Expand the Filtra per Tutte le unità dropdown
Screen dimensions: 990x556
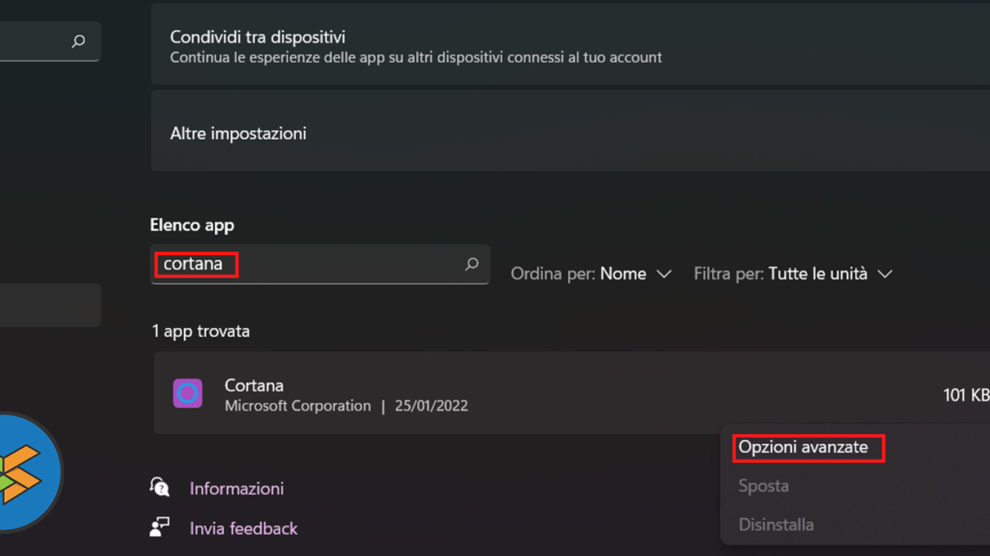[x=792, y=273]
